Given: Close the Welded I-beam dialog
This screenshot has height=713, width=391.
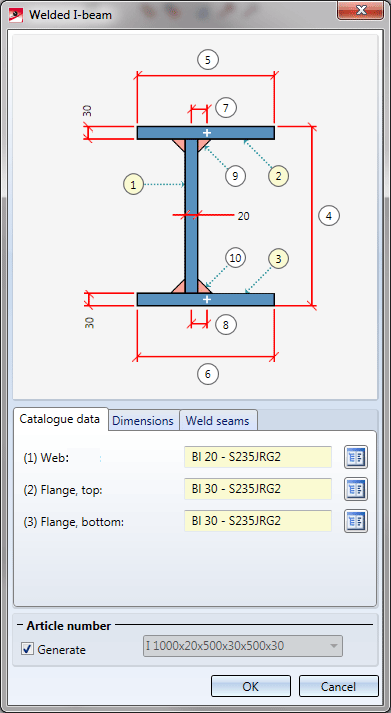Looking at the screenshot, I should pyautogui.click(x=361, y=10).
